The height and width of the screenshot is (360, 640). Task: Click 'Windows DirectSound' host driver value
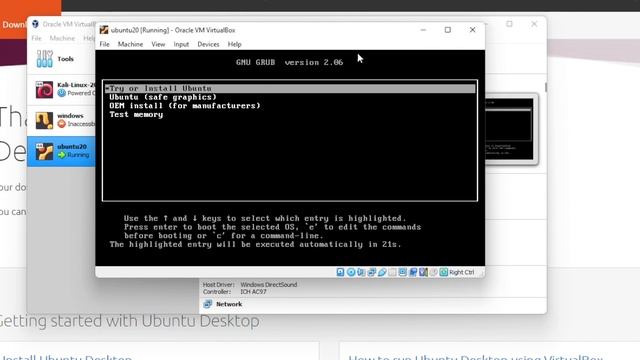click(269, 284)
